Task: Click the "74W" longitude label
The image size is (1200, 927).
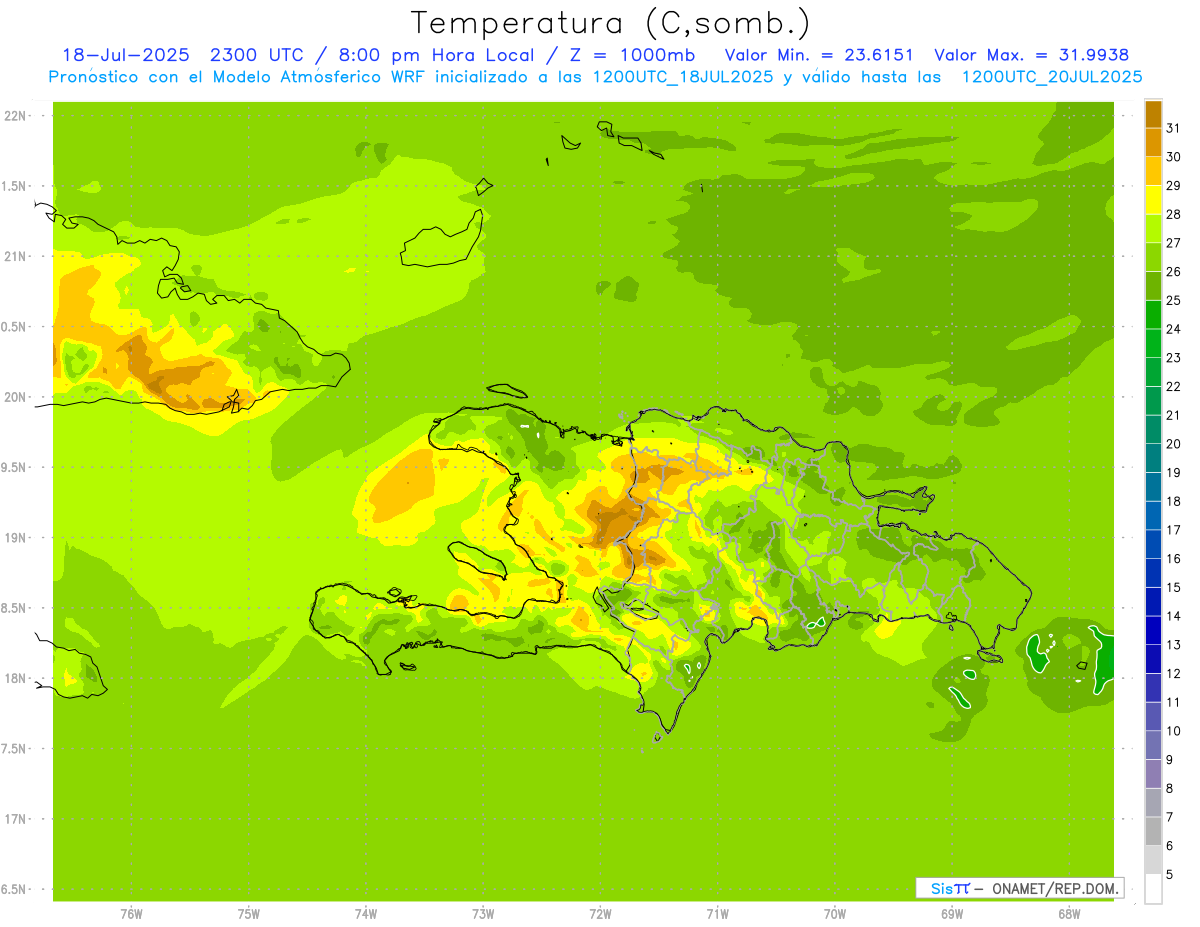Action: (x=366, y=914)
